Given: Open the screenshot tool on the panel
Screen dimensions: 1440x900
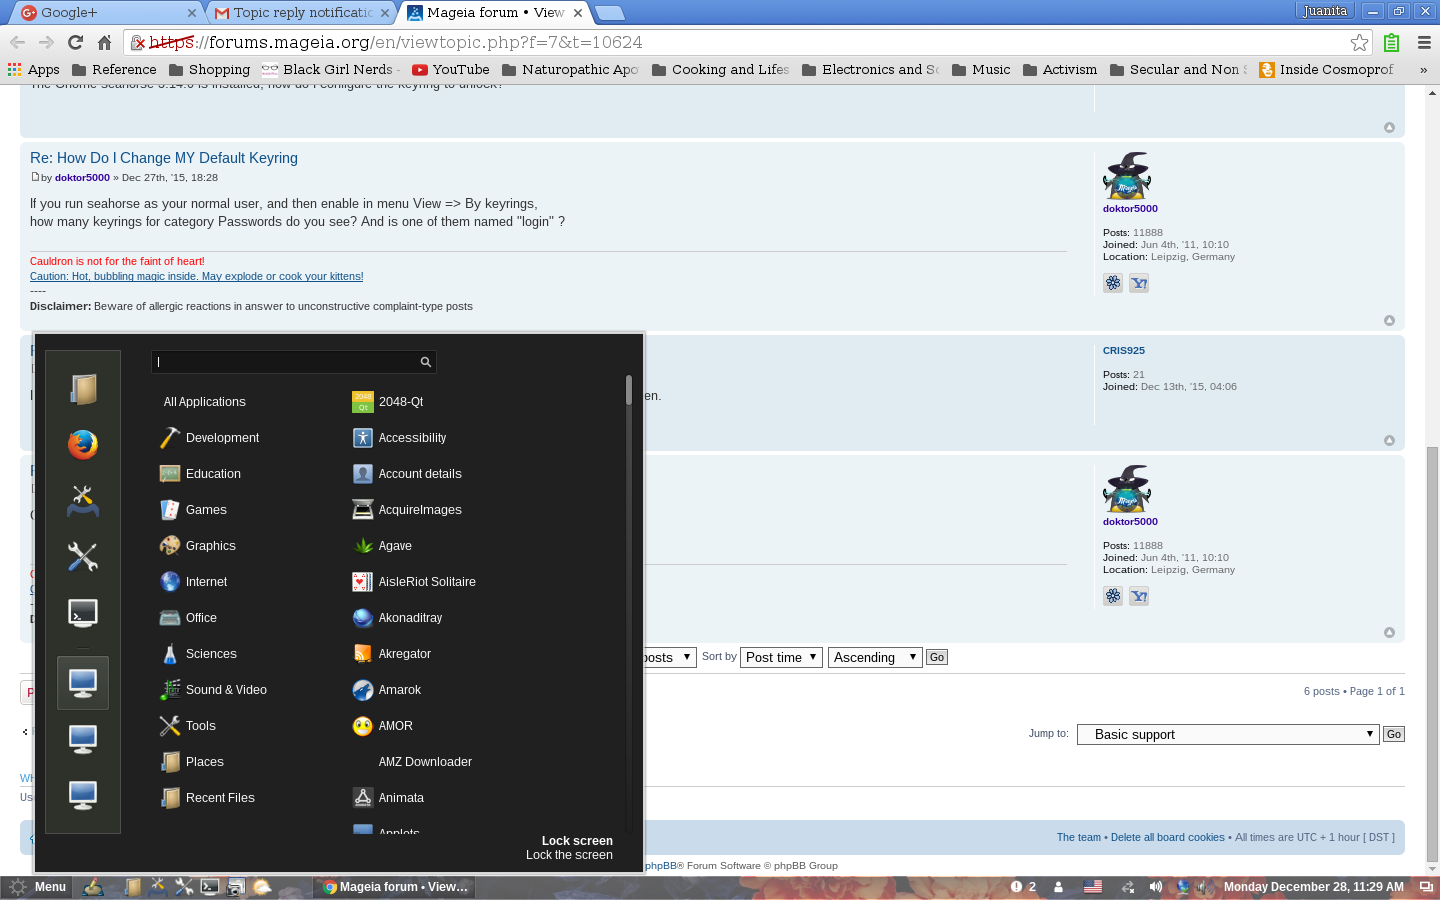Looking at the screenshot, I should [236, 887].
